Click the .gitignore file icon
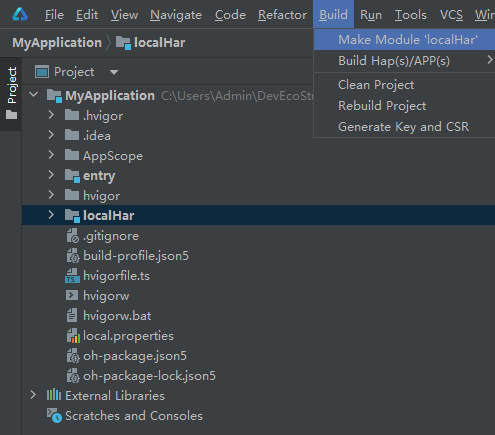The height and width of the screenshot is (435, 495). (x=73, y=236)
